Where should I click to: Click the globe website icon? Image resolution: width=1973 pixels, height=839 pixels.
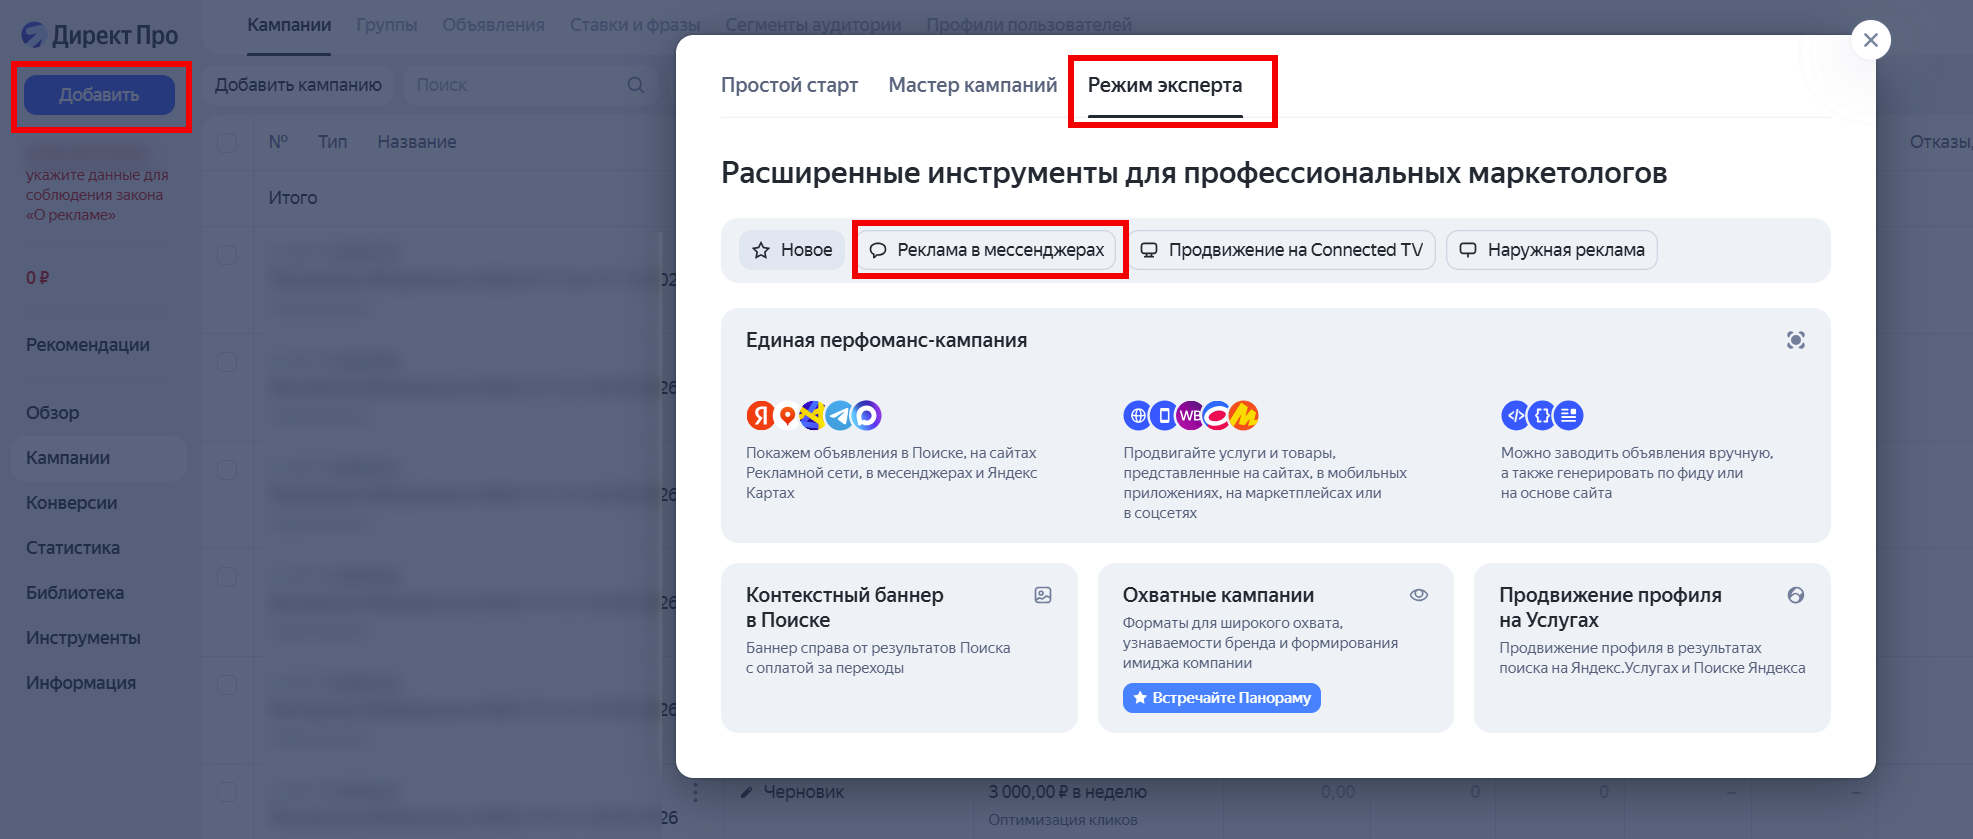tap(1137, 415)
